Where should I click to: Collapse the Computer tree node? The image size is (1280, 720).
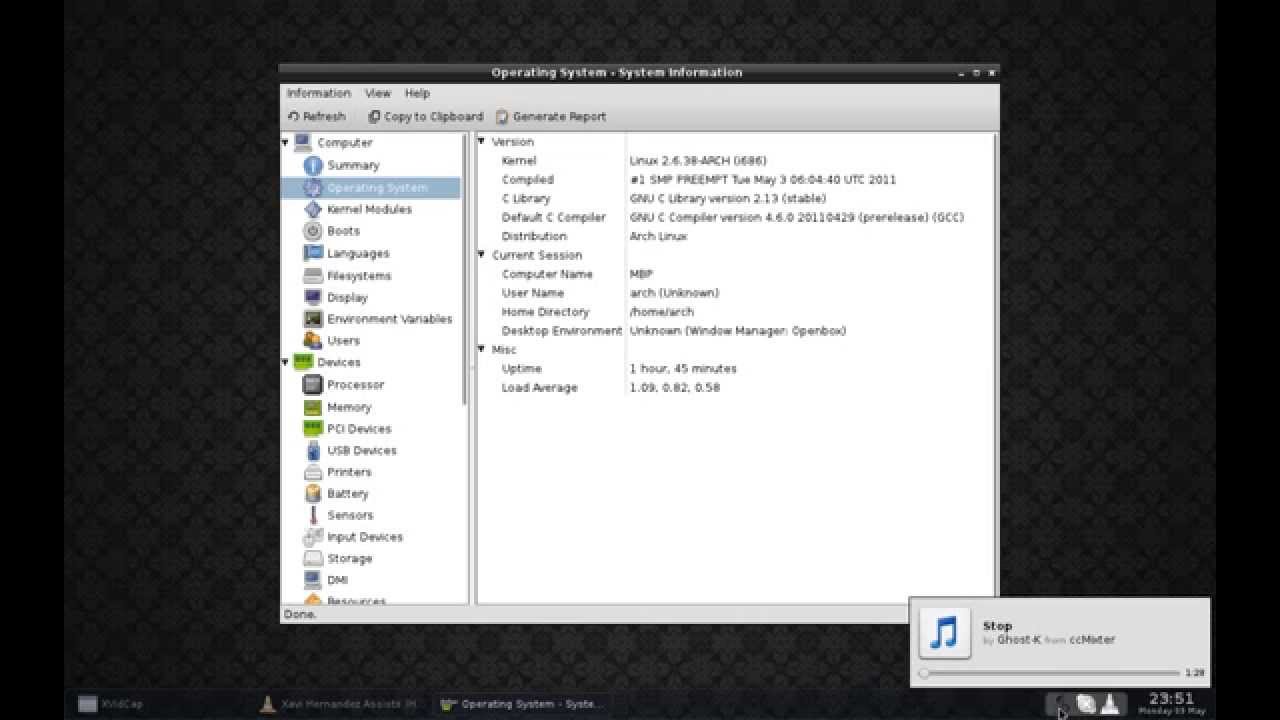point(285,143)
